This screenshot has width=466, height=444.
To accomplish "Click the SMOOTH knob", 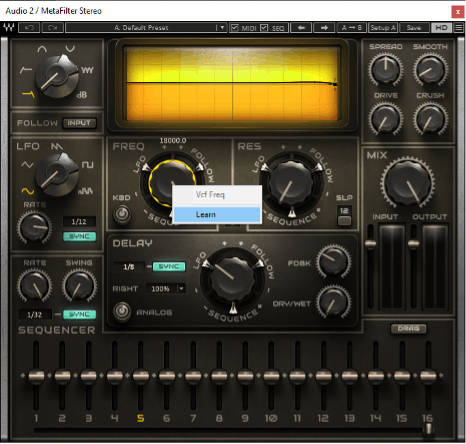I will pos(430,70).
